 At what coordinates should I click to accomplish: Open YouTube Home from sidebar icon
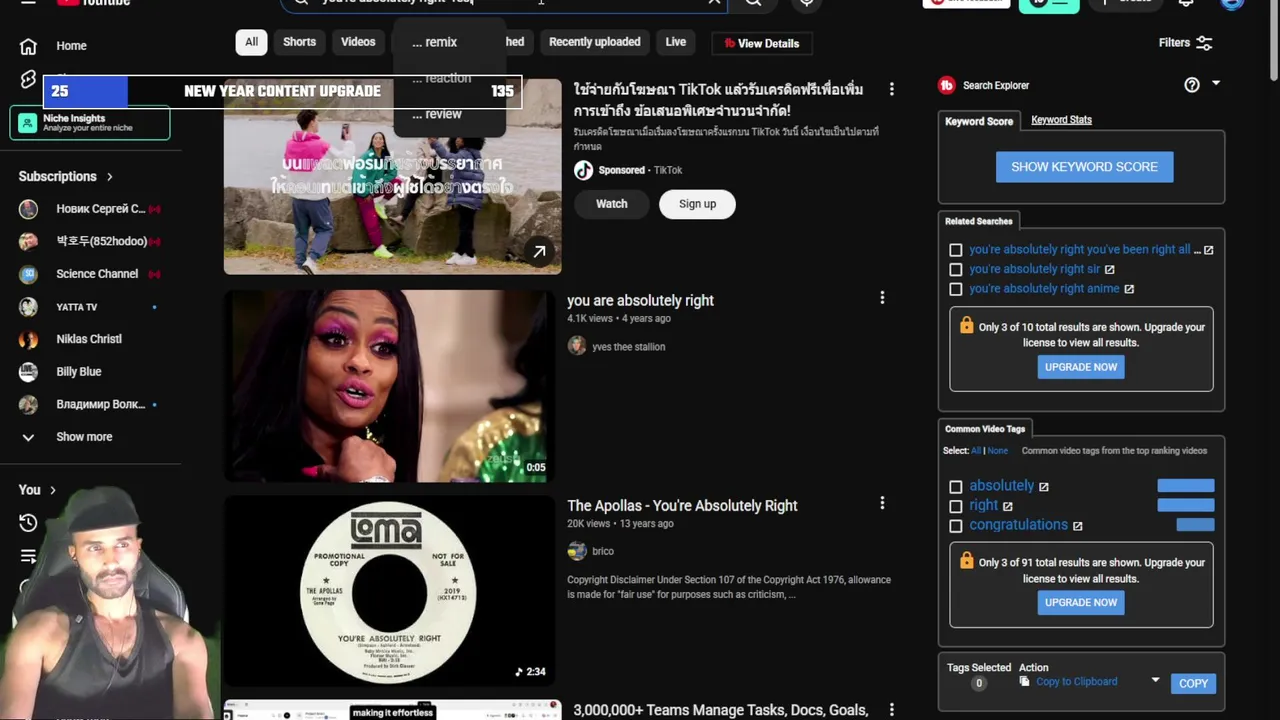(x=28, y=46)
